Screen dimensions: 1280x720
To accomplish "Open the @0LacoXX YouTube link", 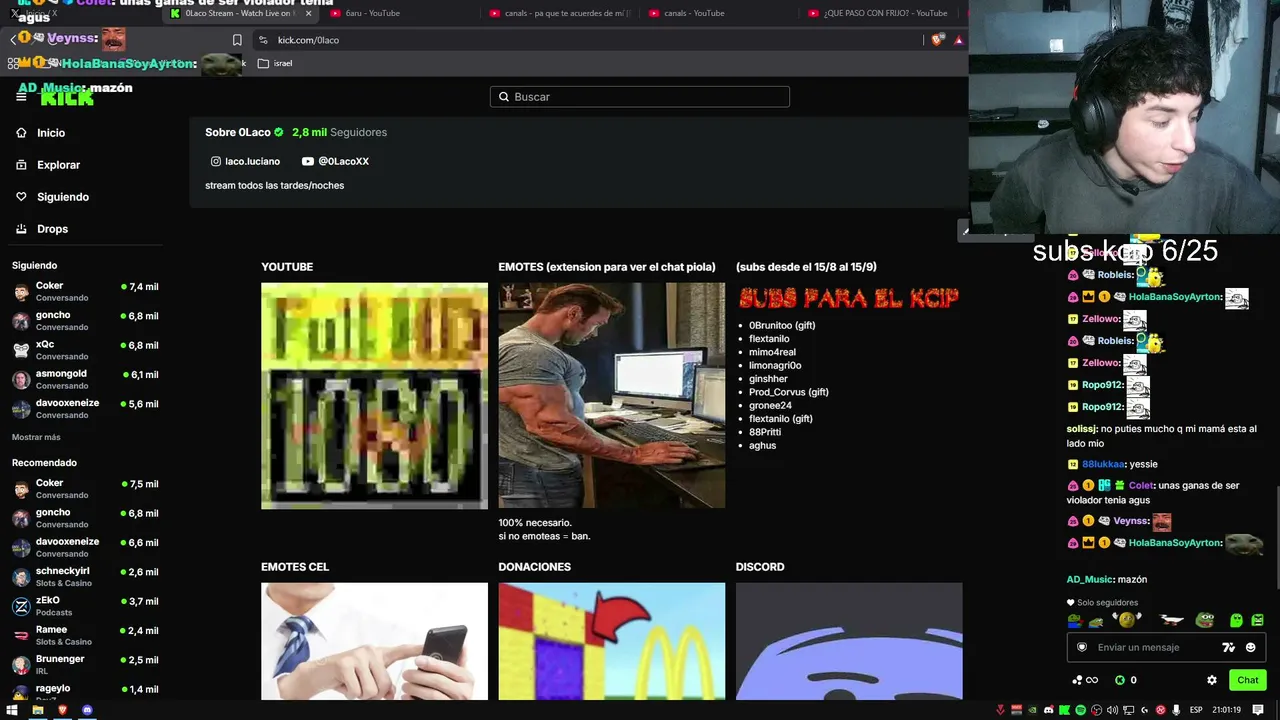I will (335, 161).
